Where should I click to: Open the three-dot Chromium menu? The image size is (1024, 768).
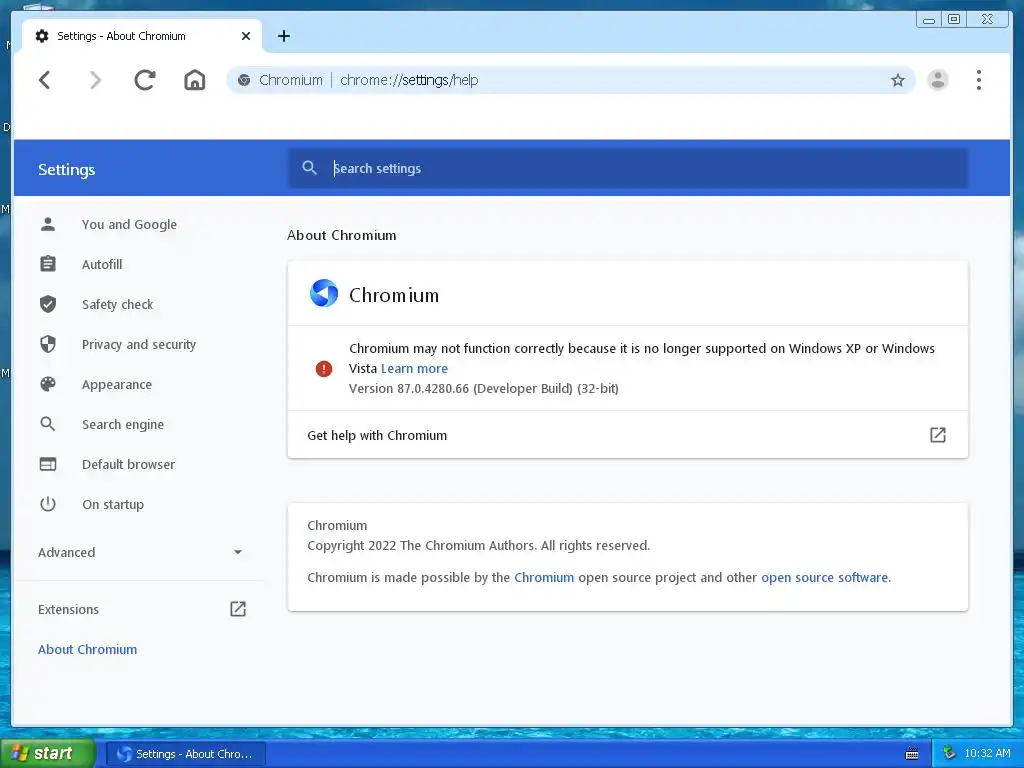[978, 80]
